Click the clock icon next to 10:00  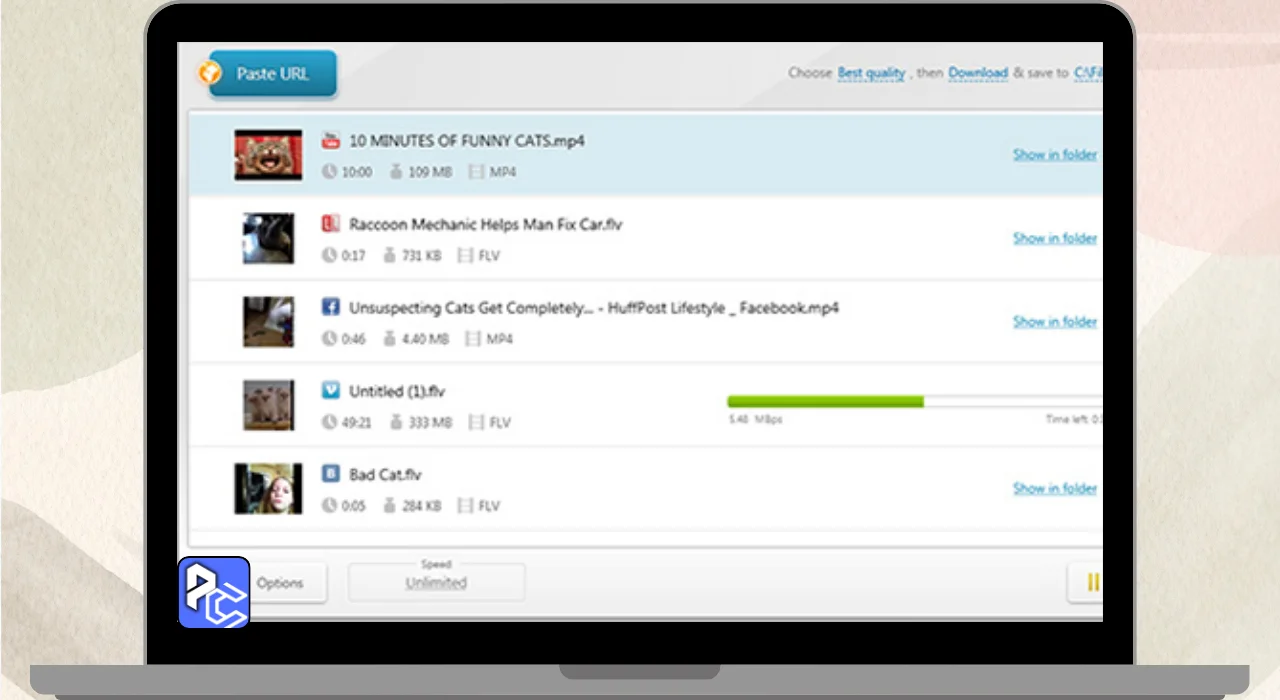tap(330, 172)
